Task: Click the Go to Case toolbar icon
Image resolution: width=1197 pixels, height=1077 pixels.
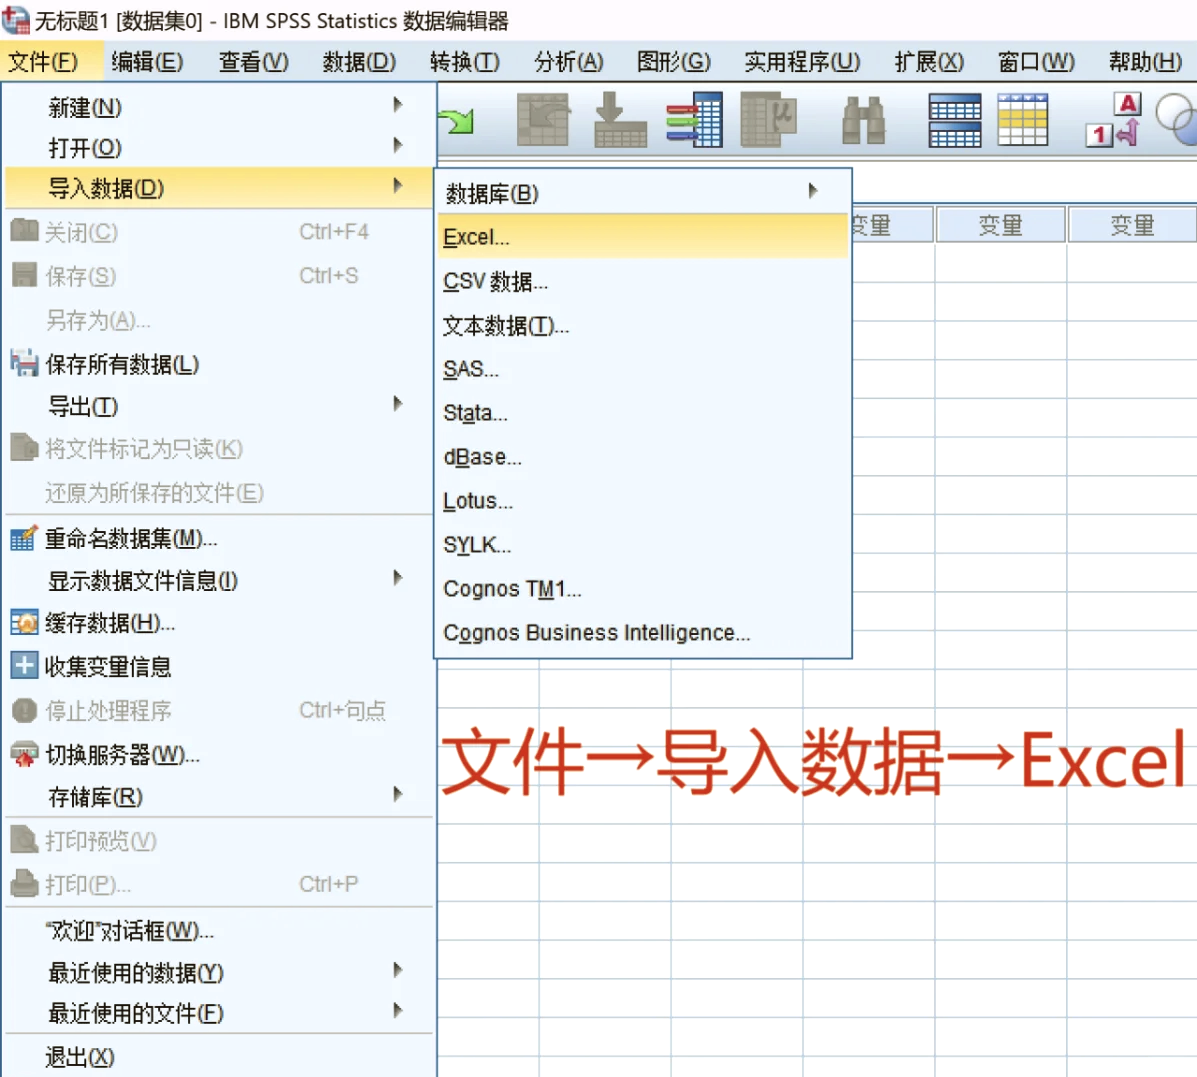Action: coord(543,119)
